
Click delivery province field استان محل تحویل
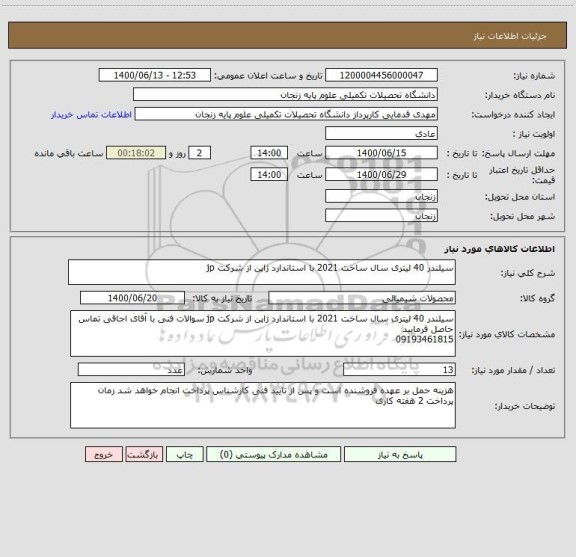point(381,197)
